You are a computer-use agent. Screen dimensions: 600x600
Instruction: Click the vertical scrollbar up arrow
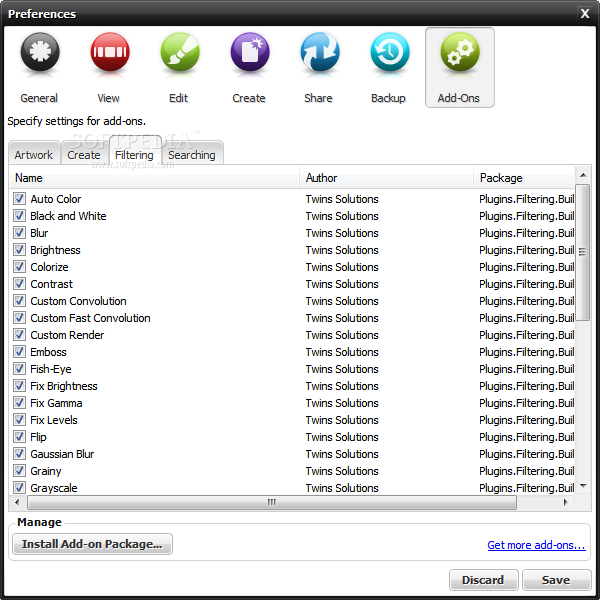583,175
